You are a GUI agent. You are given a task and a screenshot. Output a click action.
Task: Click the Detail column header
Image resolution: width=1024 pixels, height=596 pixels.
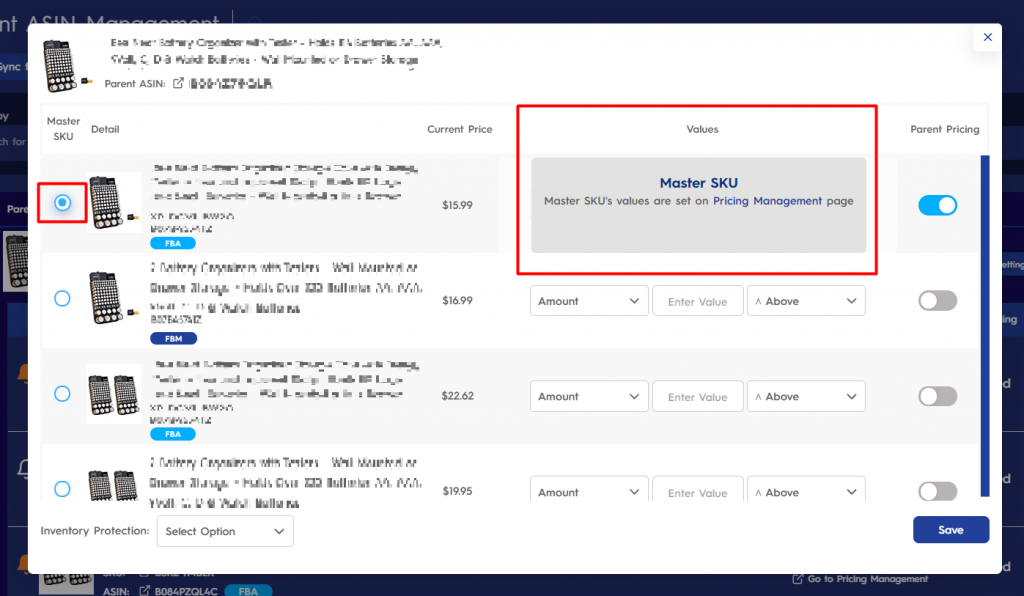coord(105,129)
